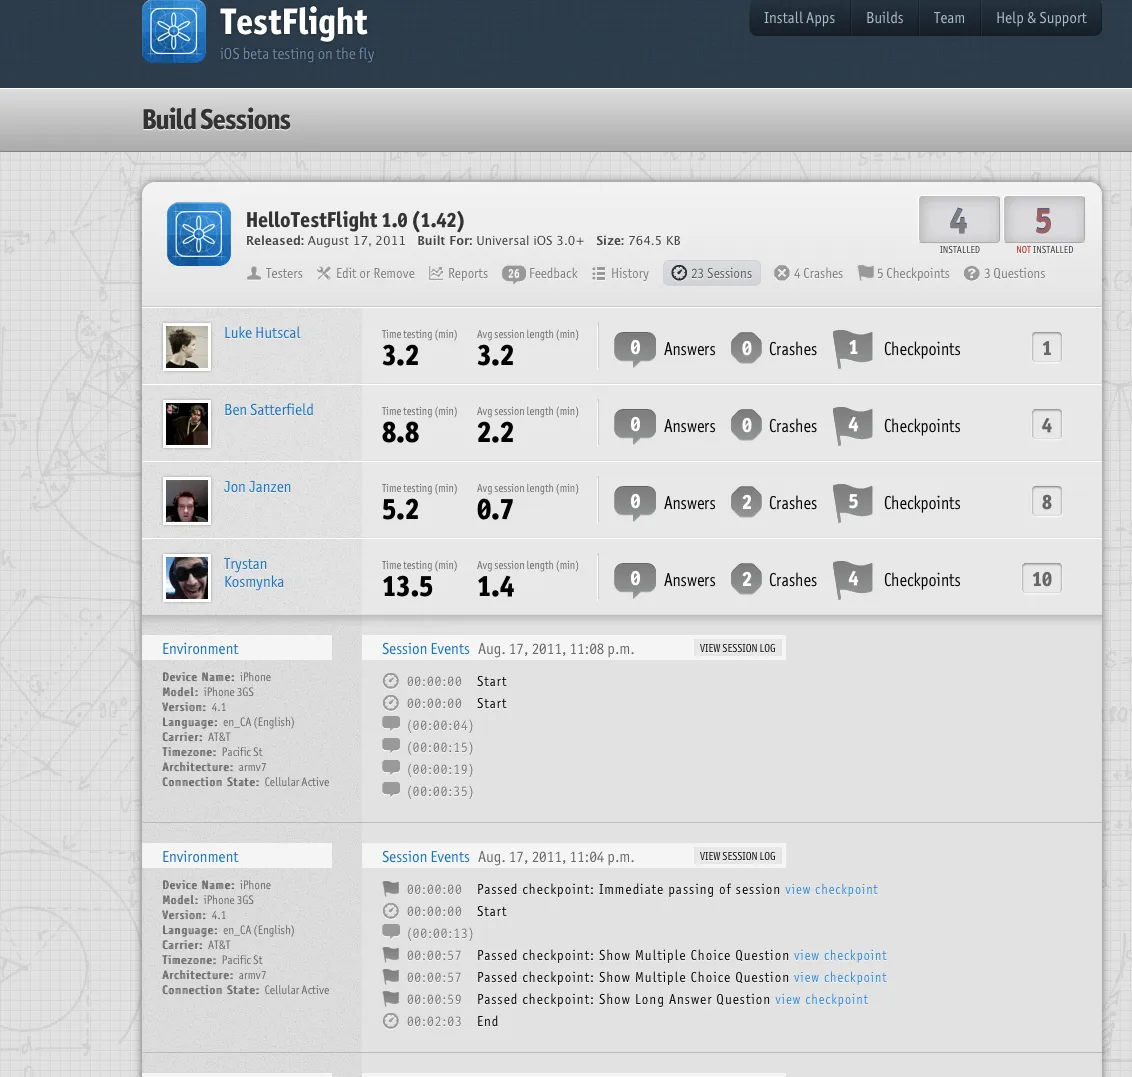Open Feedback showing 26 items
The width and height of the screenshot is (1132, 1077).
(540, 273)
